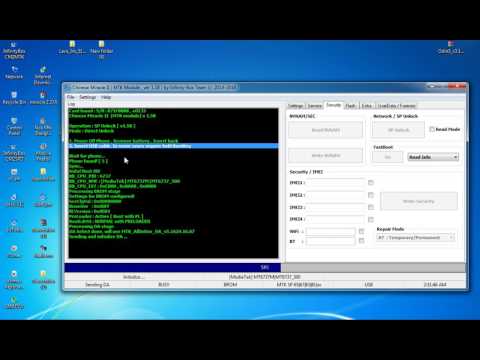The width and height of the screenshot is (480, 360).
Task: Click the IMEI3 input field
Action: (x=336, y=207)
